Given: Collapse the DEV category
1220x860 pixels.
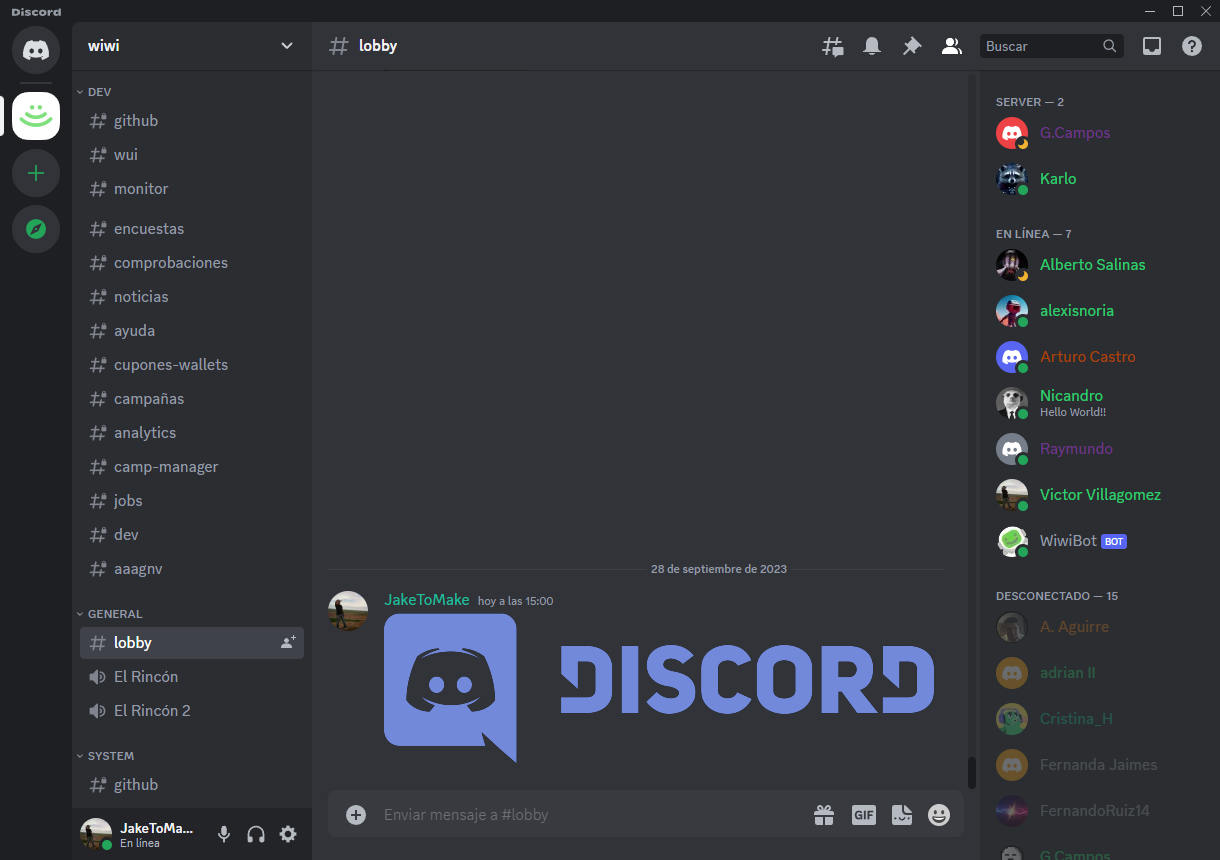Looking at the screenshot, I should click(94, 92).
